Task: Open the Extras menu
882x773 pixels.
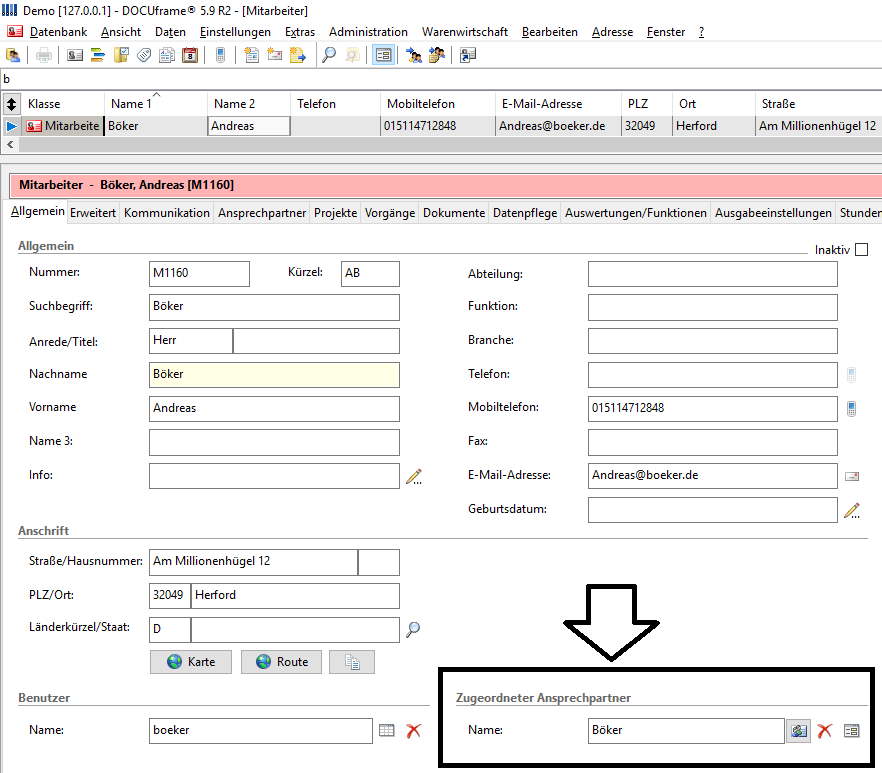Action: tap(300, 32)
